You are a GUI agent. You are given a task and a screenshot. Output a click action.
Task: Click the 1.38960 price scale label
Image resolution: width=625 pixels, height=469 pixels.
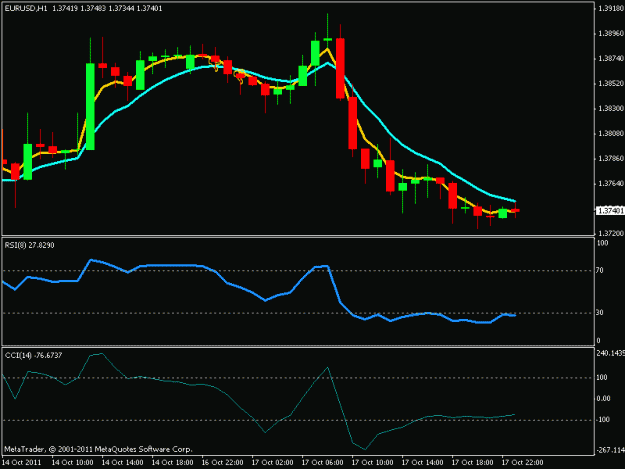pyautogui.click(x=611, y=33)
